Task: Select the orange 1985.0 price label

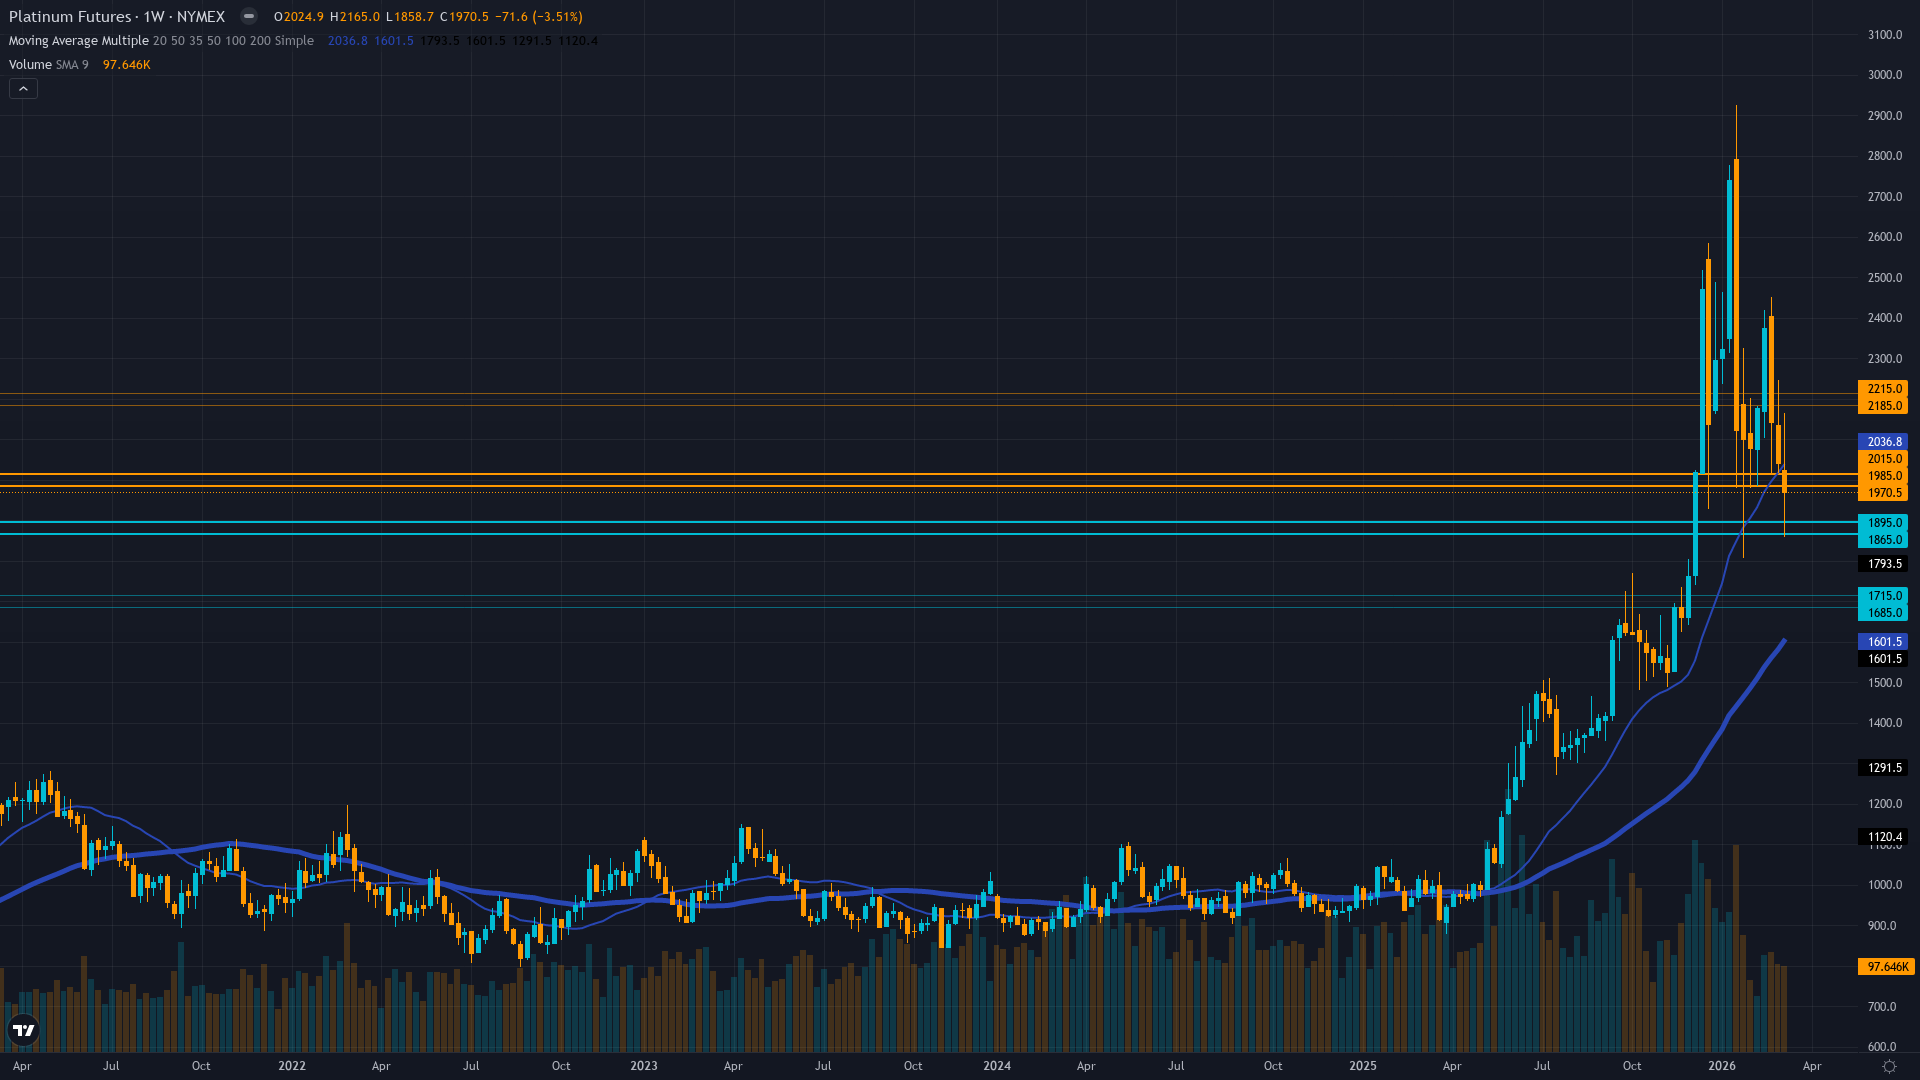Action: [1883, 476]
